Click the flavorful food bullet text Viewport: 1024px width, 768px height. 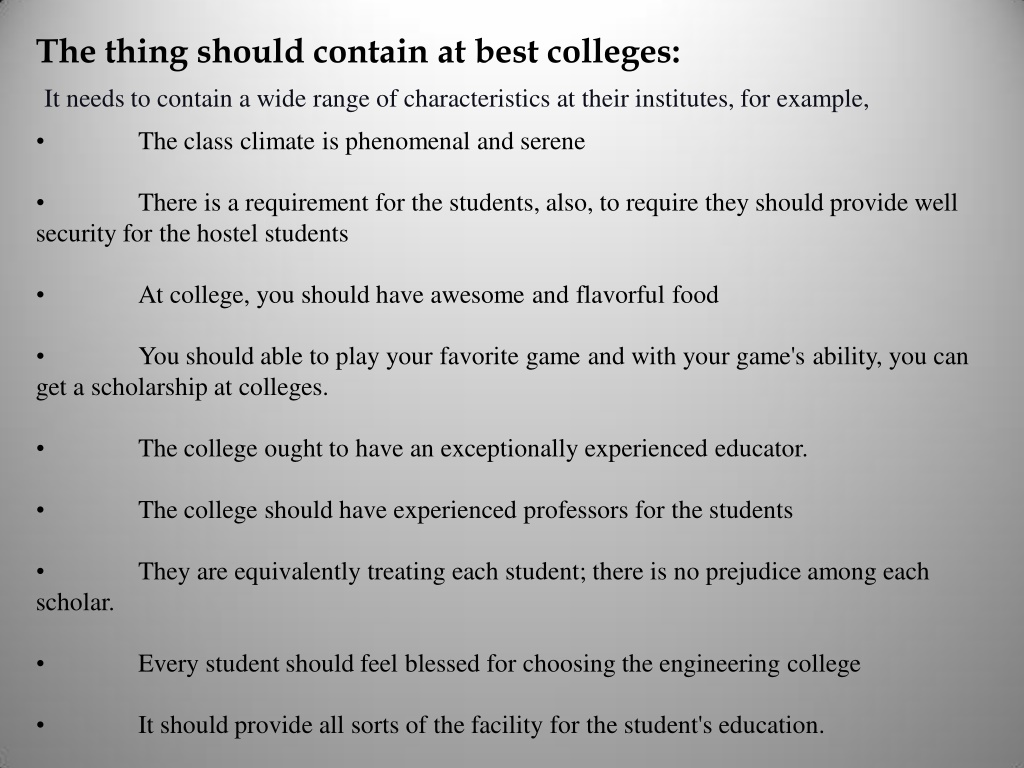(428, 295)
